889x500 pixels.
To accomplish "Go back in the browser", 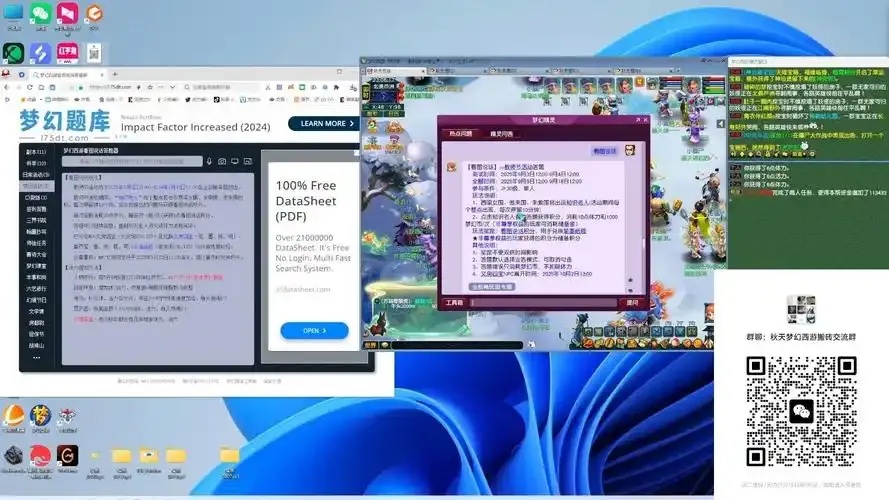I will click(7, 87).
